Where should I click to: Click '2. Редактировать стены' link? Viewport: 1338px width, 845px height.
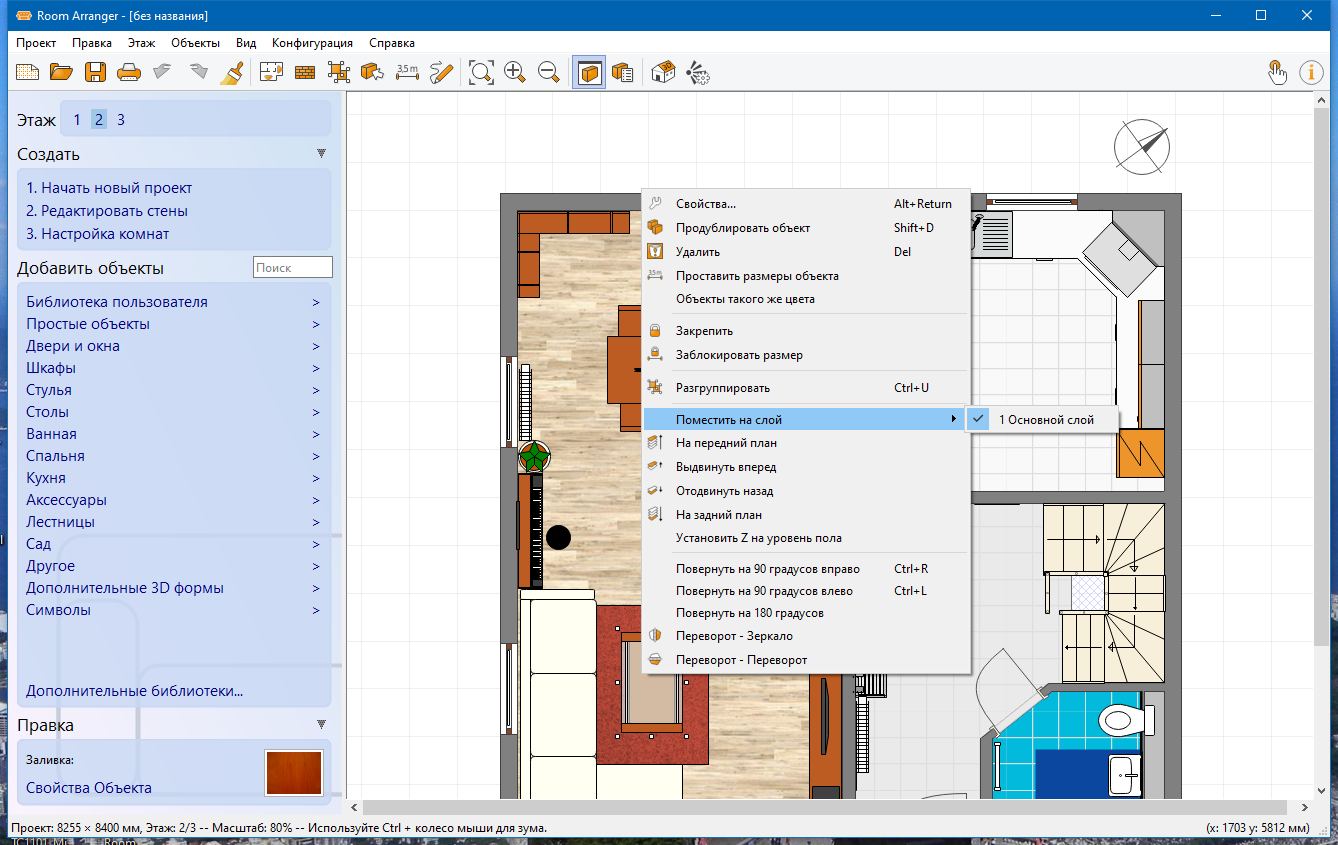pyautogui.click(x=107, y=211)
